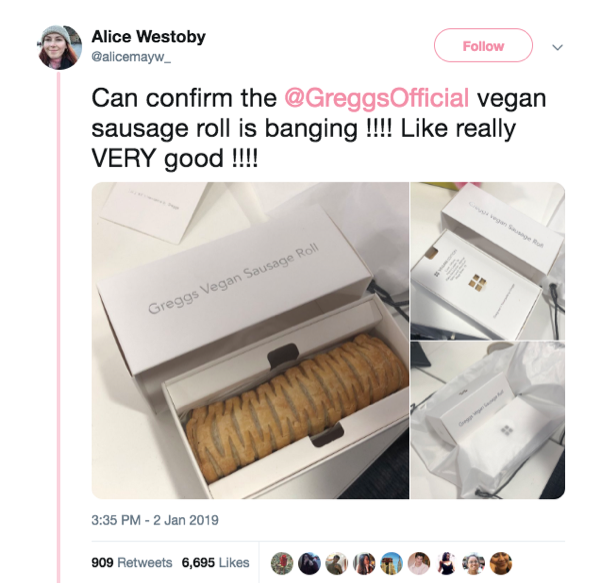Open the eighth liker's avatar

click(474, 563)
